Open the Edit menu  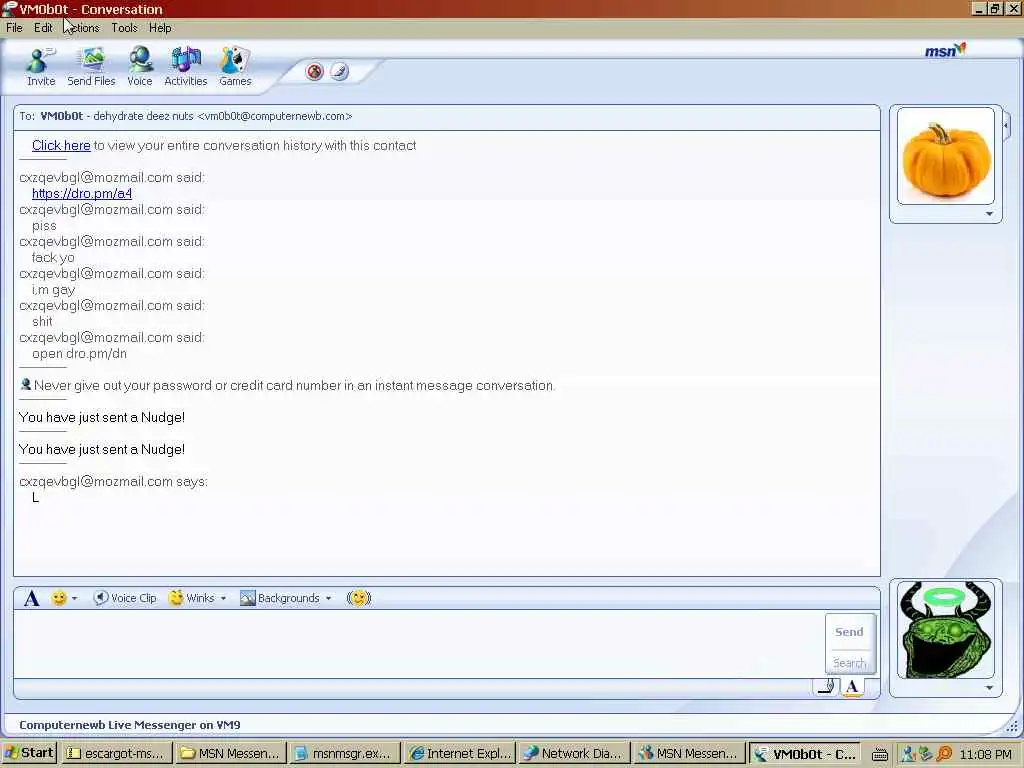pos(43,27)
